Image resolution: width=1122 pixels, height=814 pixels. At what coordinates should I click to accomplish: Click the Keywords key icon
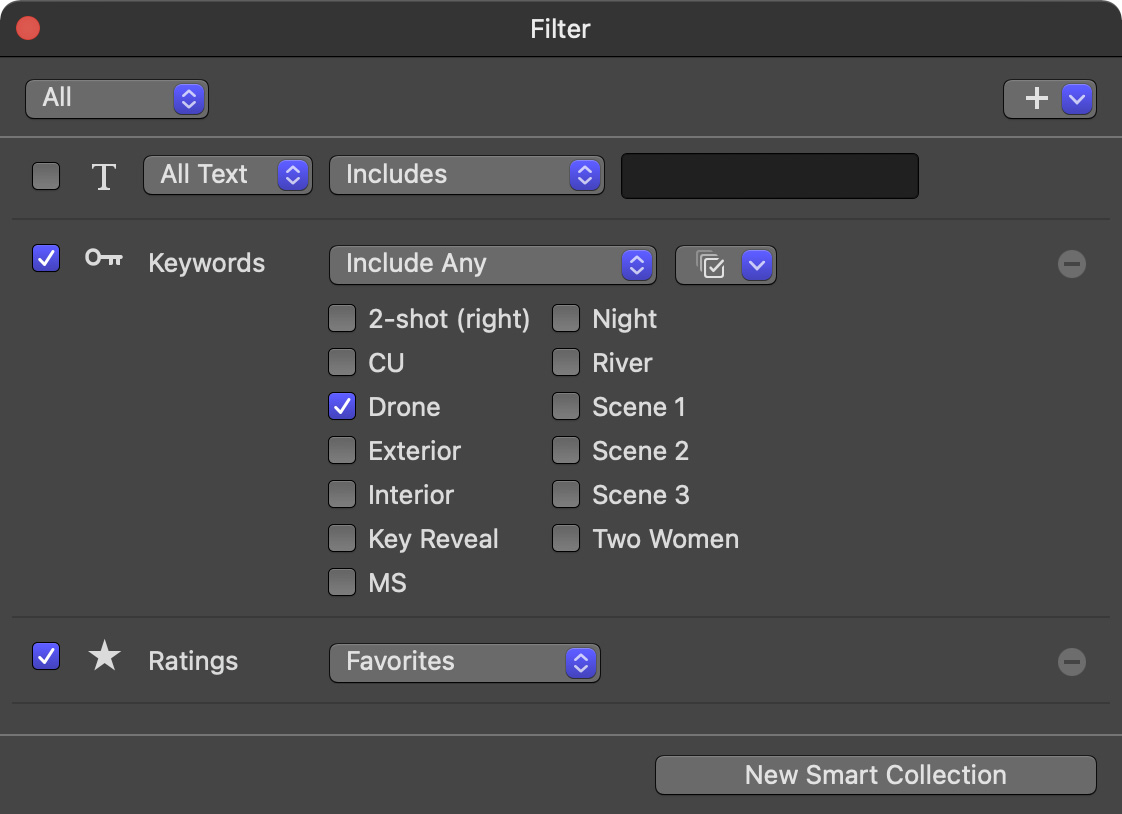[104, 258]
